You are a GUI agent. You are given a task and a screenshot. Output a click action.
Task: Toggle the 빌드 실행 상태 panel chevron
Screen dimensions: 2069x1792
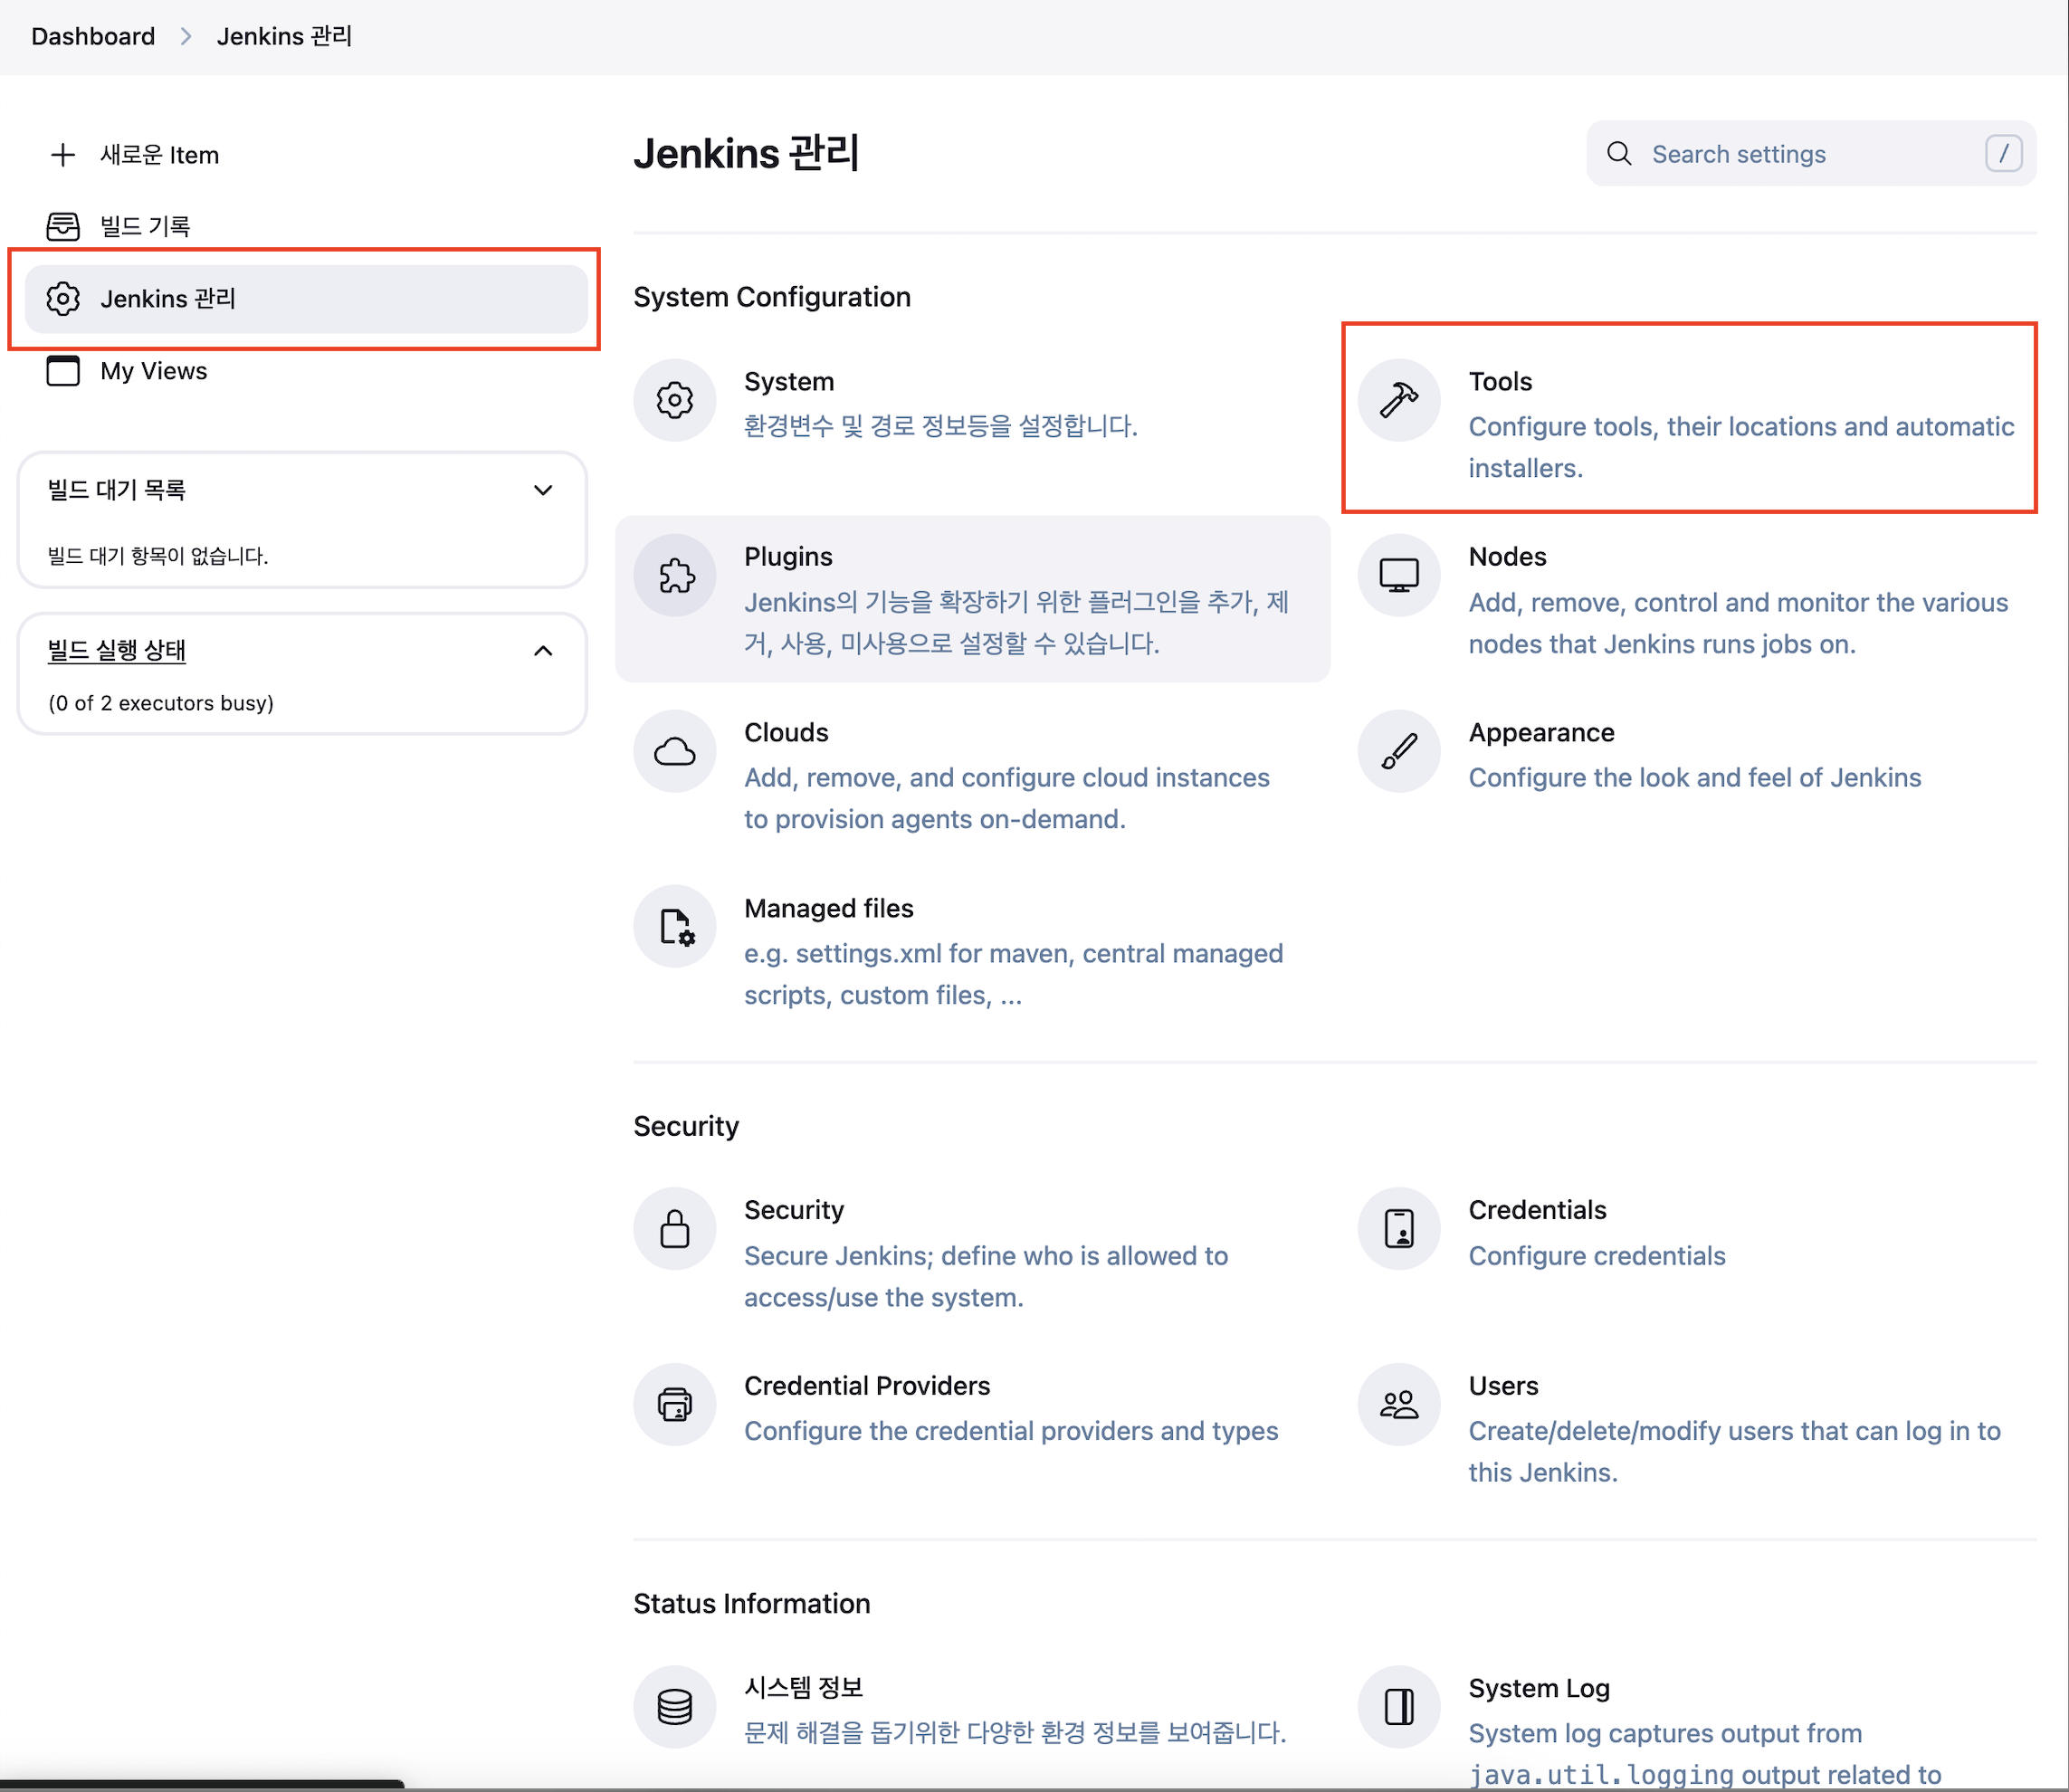click(x=543, y=651)
